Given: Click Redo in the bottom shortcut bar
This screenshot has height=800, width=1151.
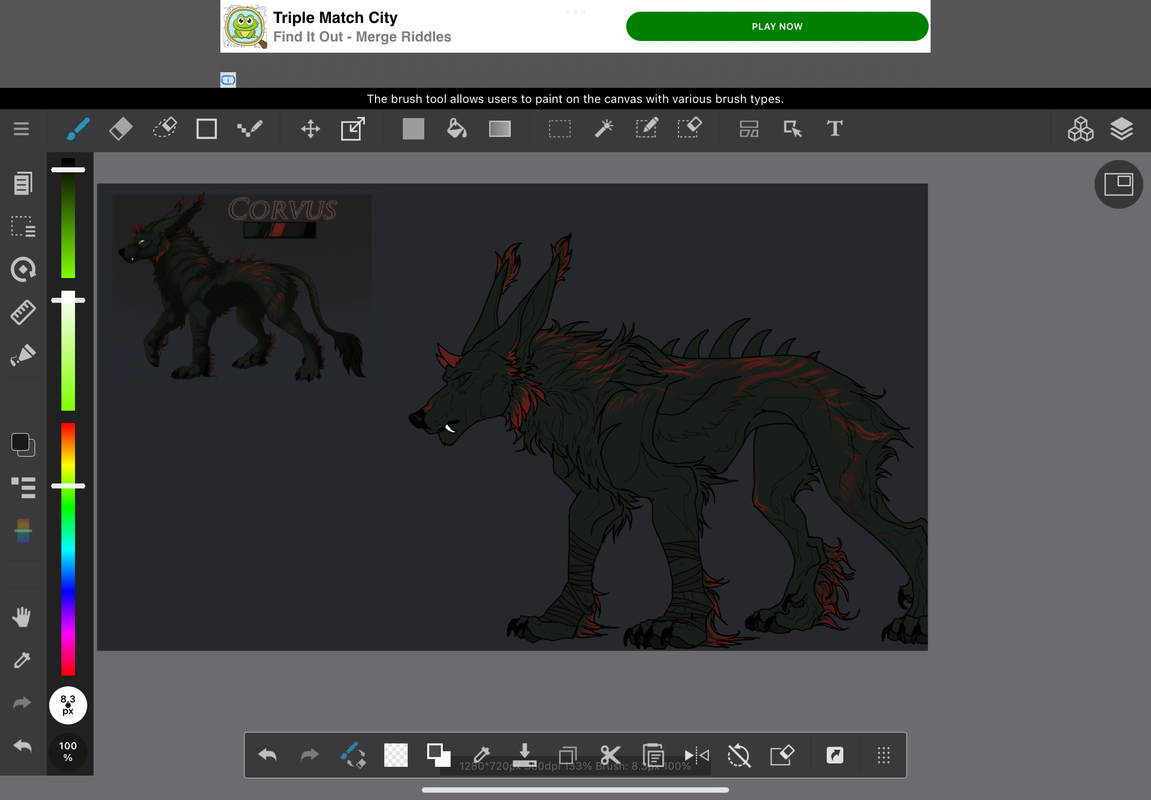Looking at the screenshot, I should coord(310,755).
